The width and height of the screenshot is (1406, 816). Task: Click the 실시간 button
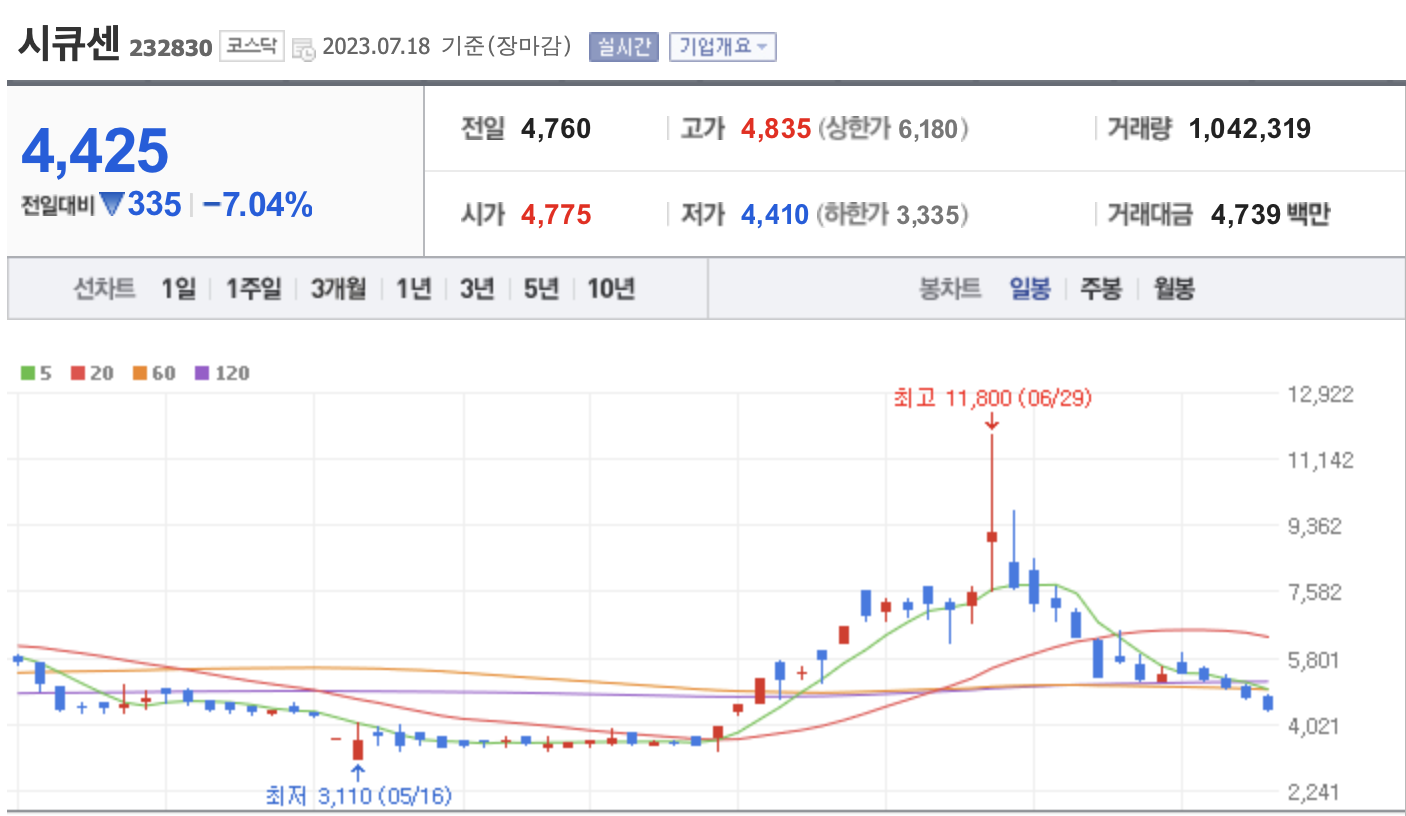[624, 46]
